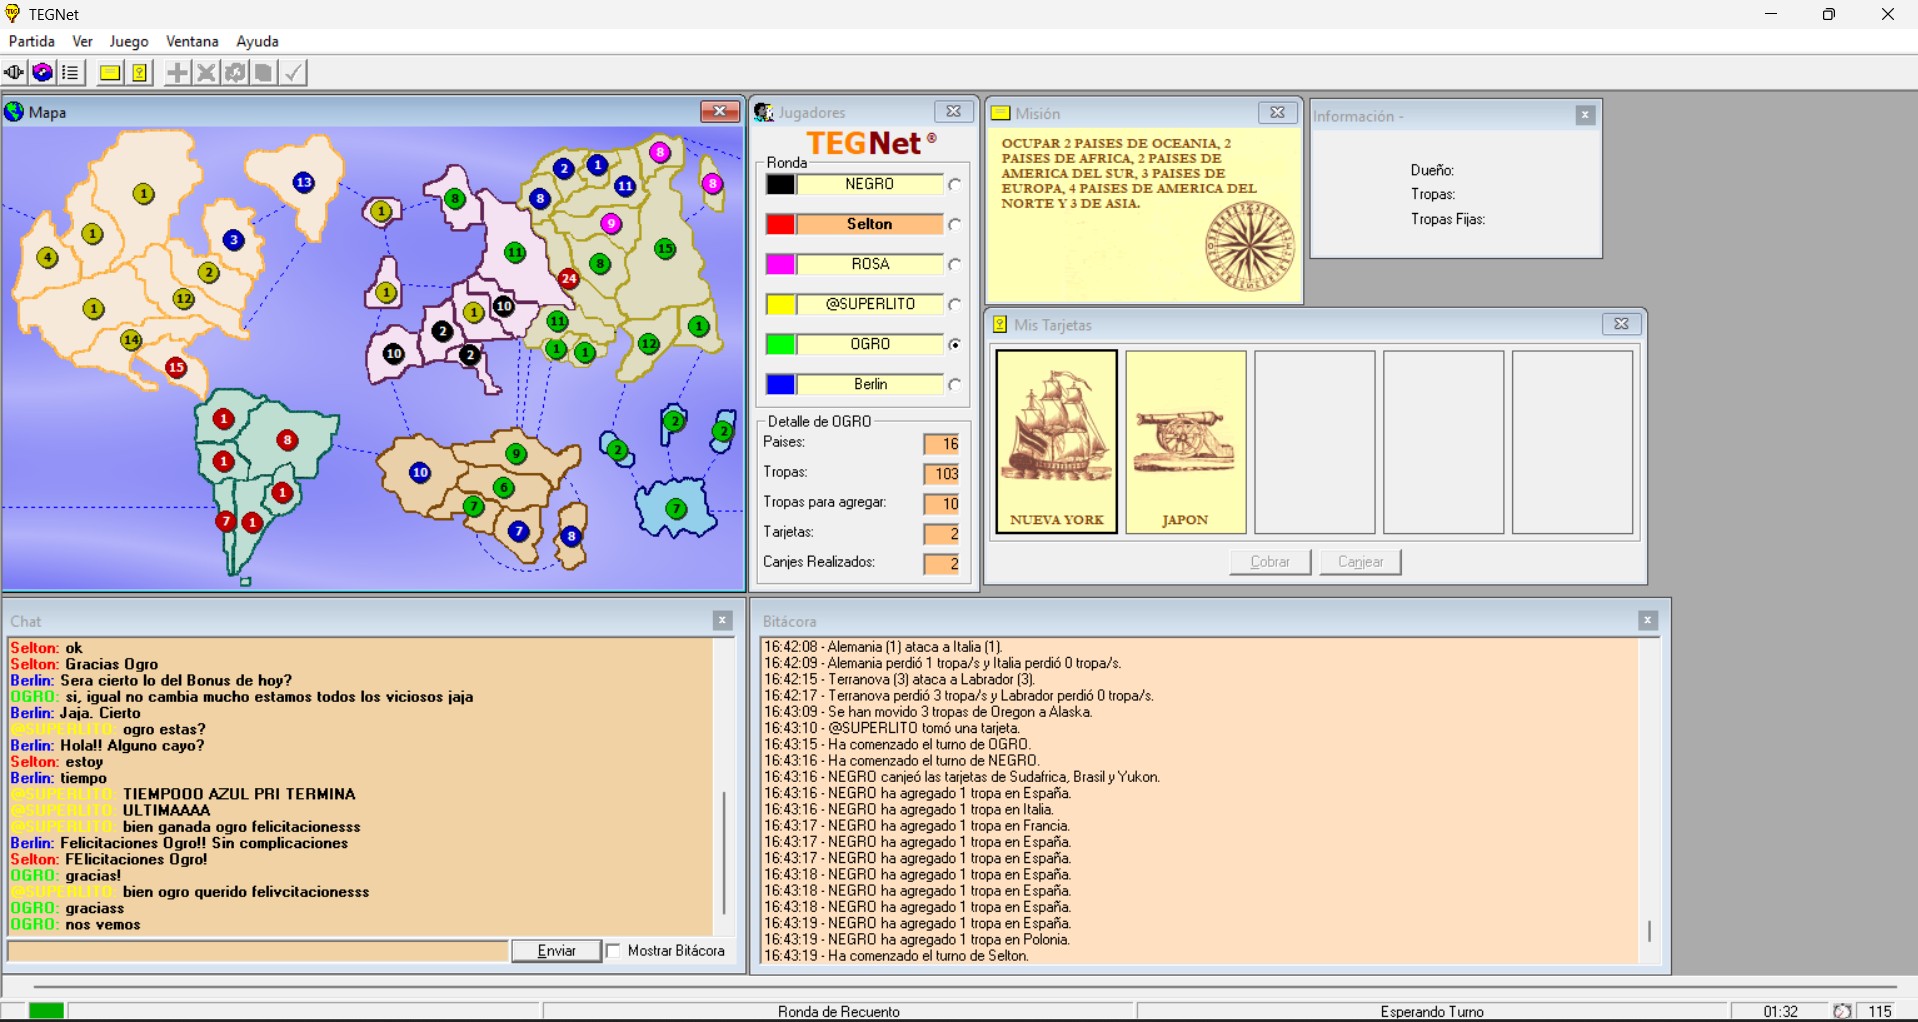Click the checkmark end-turn toolbar icon
This screenshot has height=1022, width=1918.
click(x=293, y=73)
